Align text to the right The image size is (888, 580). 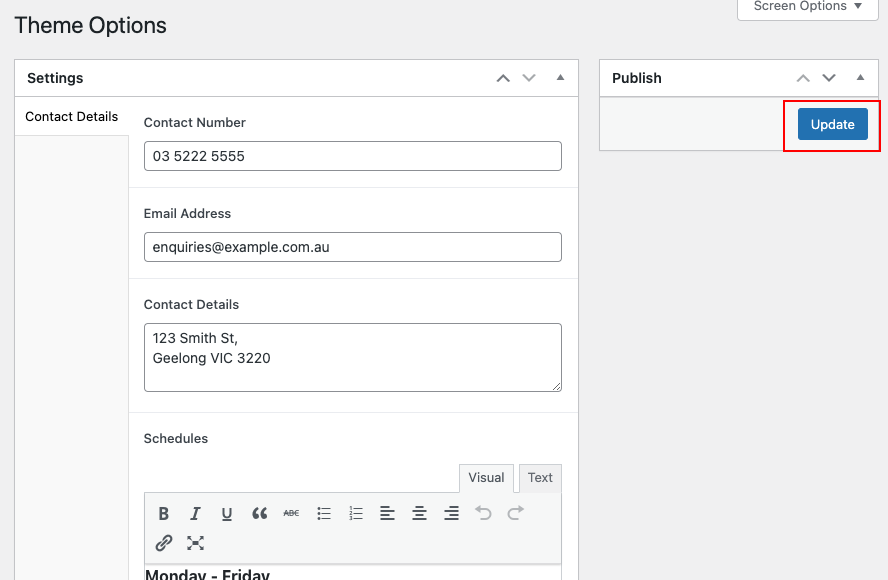[452, 513]
